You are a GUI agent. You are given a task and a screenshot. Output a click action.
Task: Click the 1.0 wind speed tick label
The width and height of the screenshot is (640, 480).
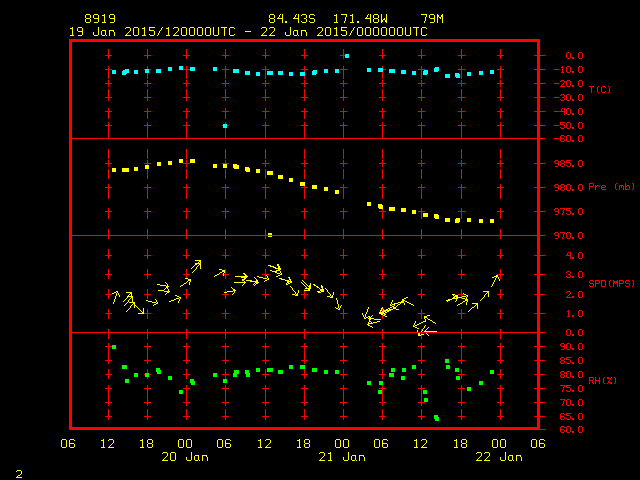coord(574,314)
